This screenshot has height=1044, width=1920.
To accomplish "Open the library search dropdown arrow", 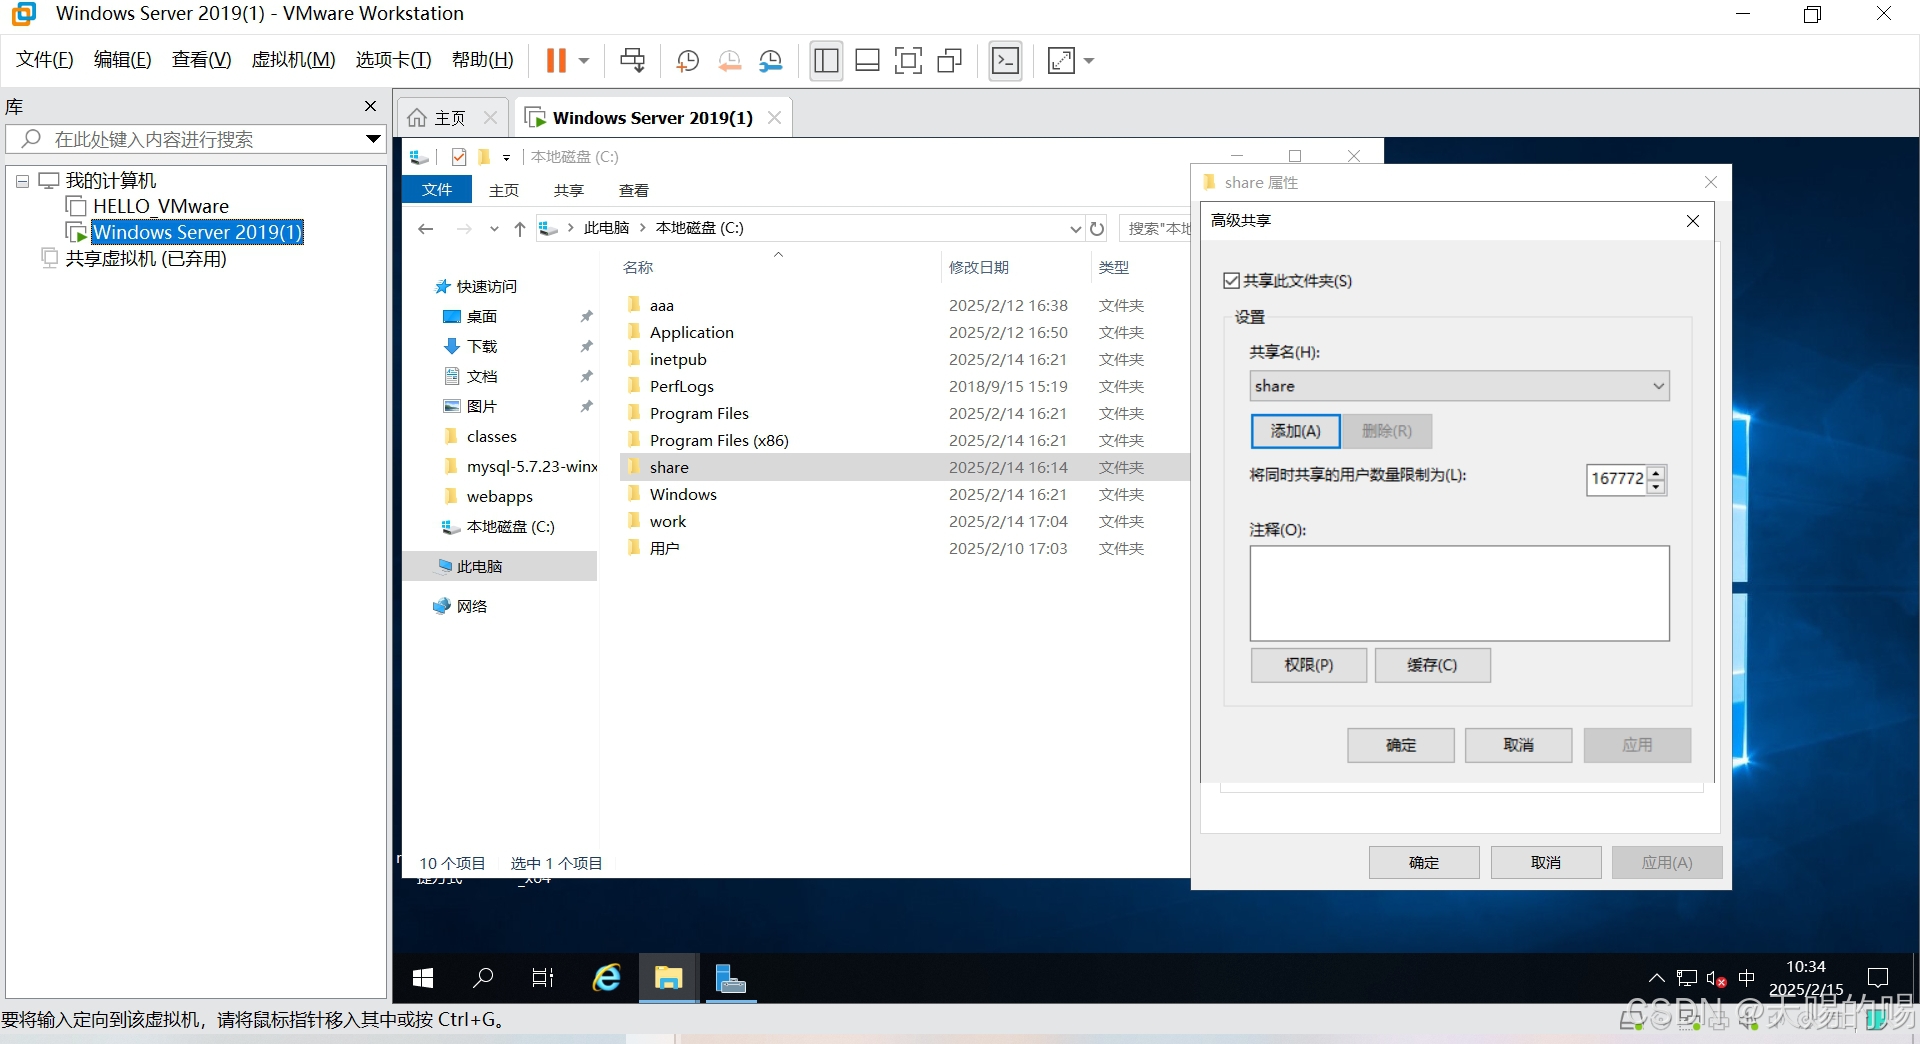I will pyautogui.click(x=373, y=139).
